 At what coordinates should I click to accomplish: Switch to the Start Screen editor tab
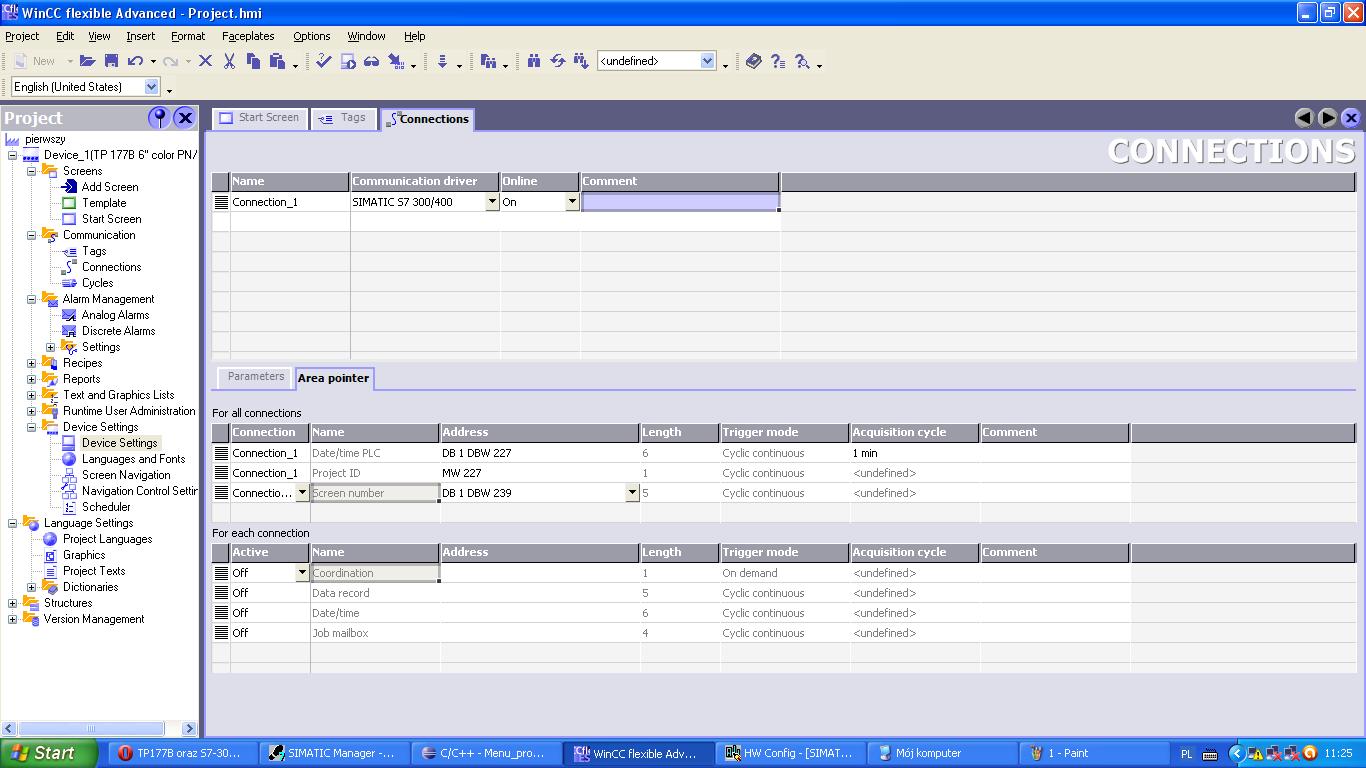[x=259, y=118]
